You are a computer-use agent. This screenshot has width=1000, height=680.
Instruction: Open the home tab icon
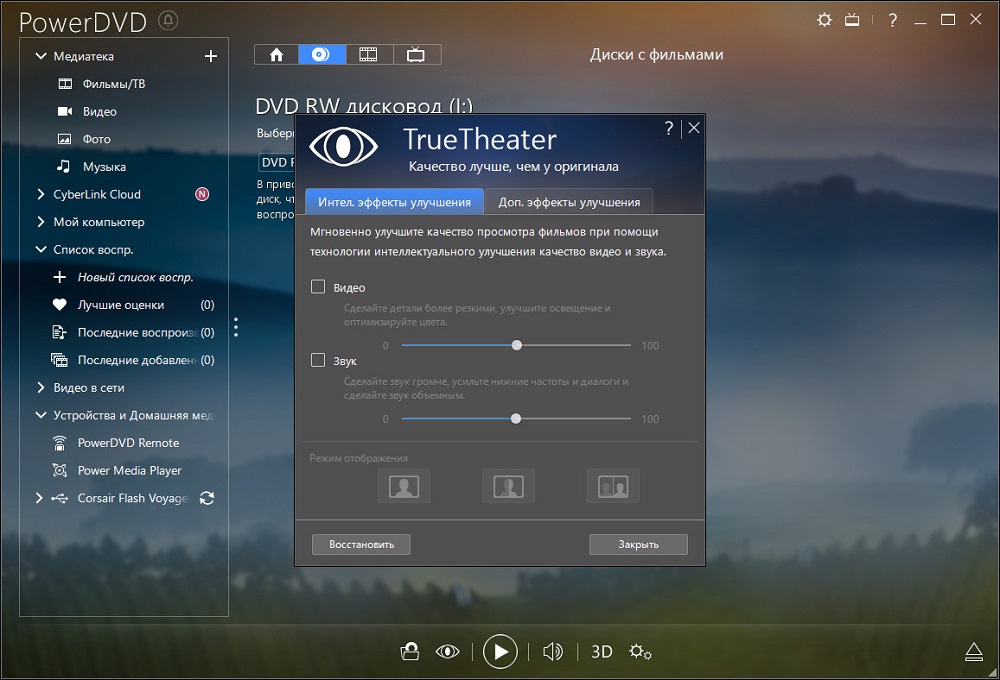[x=277, y=55]
